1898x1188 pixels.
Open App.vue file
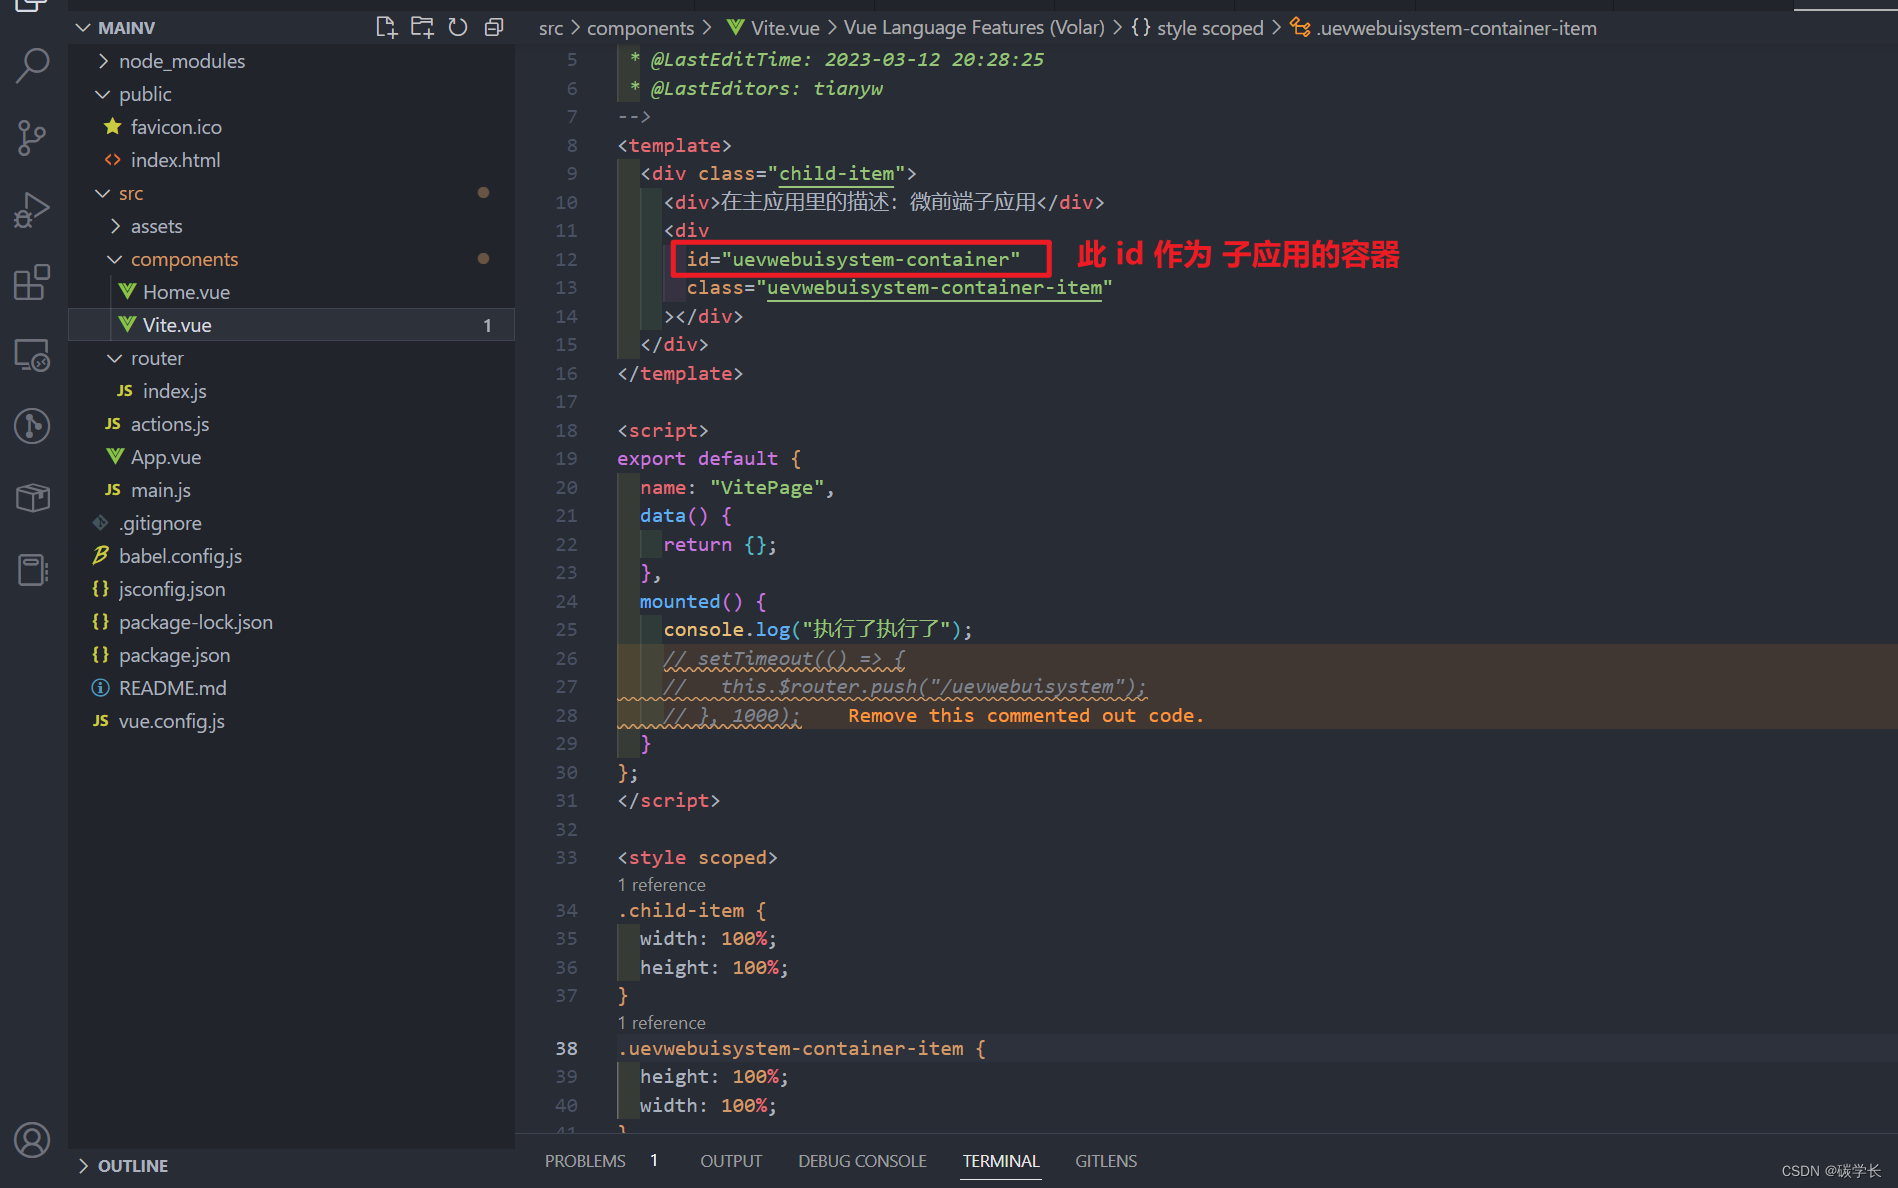point(291,457)
